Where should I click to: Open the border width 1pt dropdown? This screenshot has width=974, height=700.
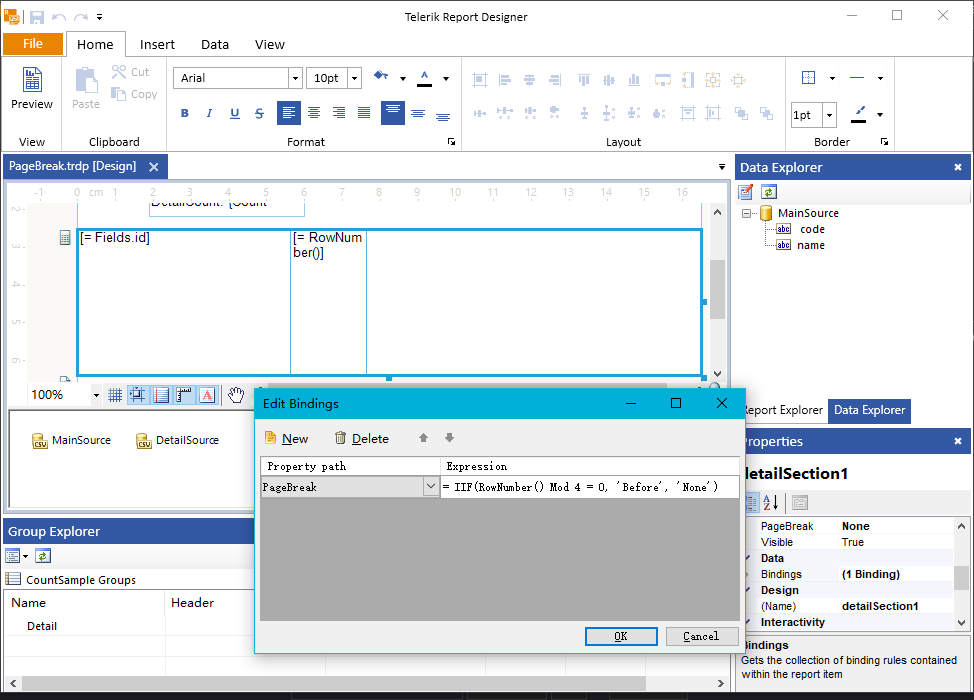(829, 115)
